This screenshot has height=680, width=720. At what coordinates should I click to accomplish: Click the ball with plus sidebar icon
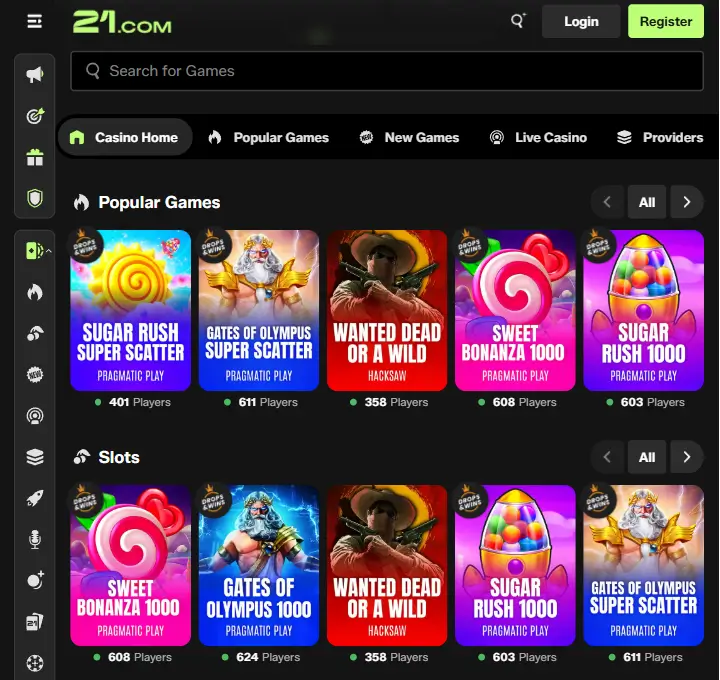(x=35, y=580)
